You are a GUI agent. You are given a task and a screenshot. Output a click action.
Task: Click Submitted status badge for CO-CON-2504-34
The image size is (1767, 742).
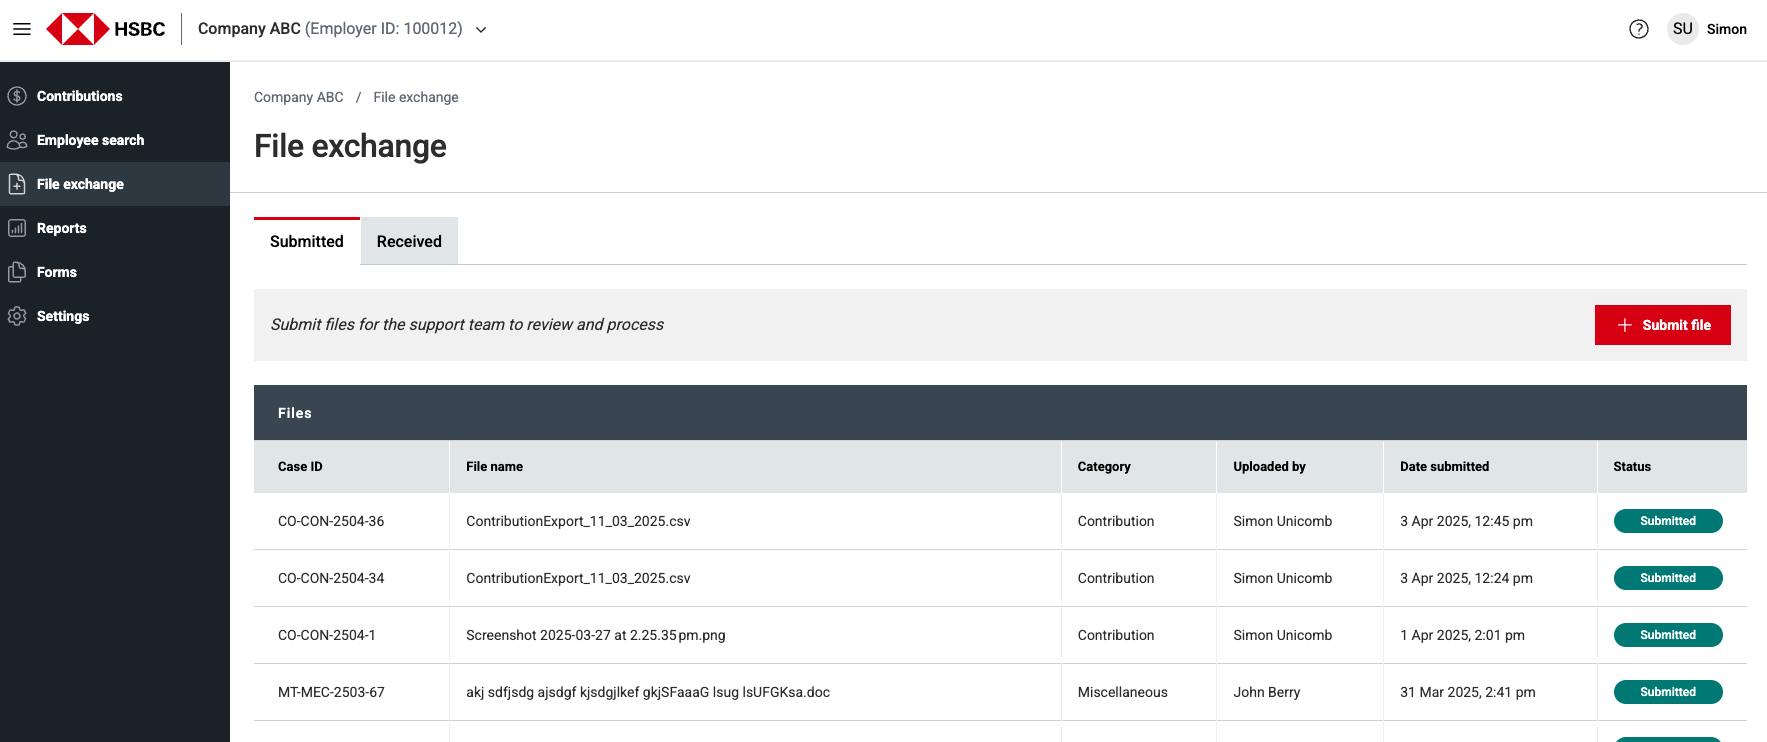click(1668, 578)
